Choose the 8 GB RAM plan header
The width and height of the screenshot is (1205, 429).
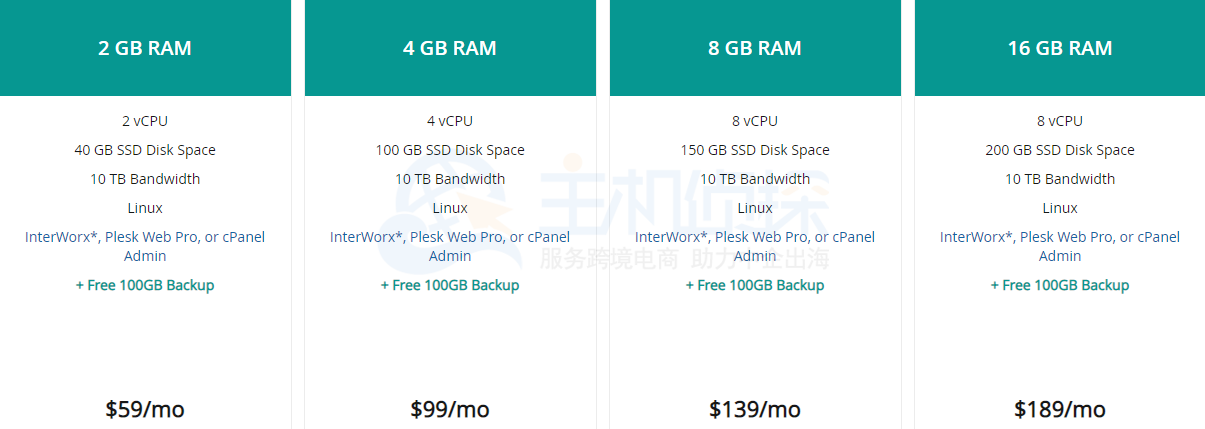[755, 48]
